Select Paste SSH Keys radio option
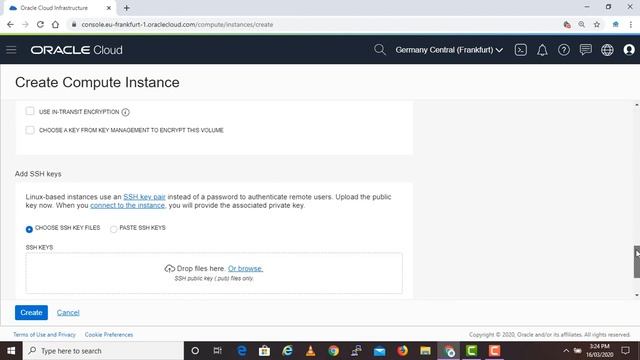The width and height of the screenshot is (640, 360). [113, 229]
